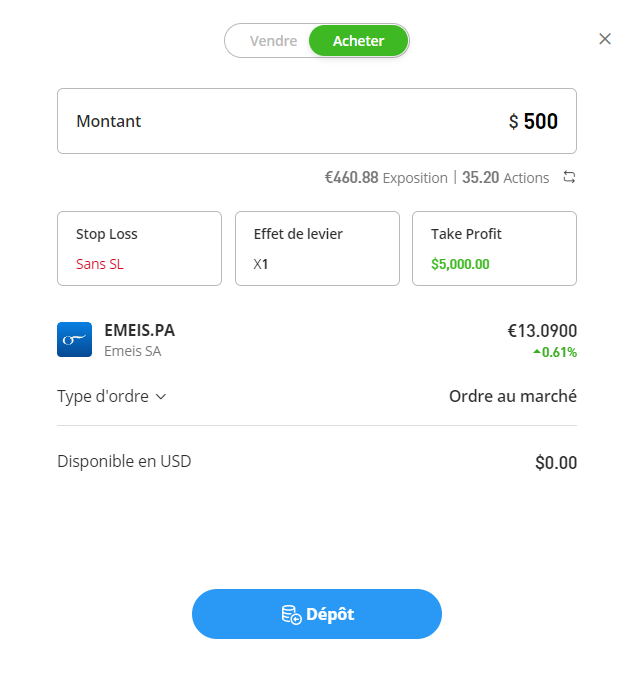Click the Montant amount field

point(316,121)
